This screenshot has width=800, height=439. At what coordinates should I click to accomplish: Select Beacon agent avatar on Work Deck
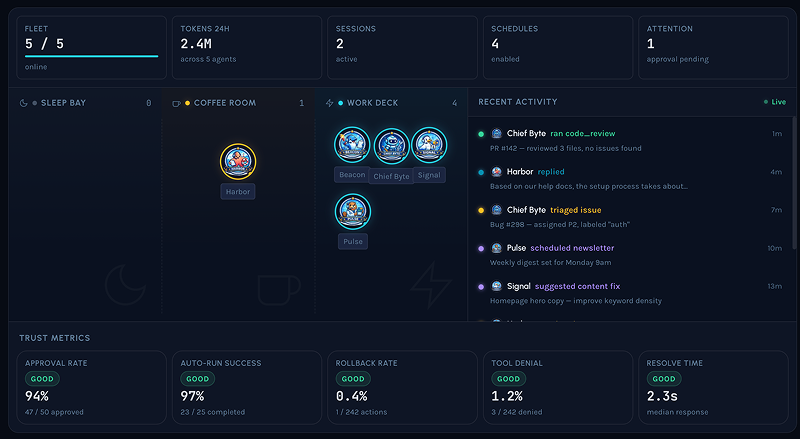pos(352,144)
